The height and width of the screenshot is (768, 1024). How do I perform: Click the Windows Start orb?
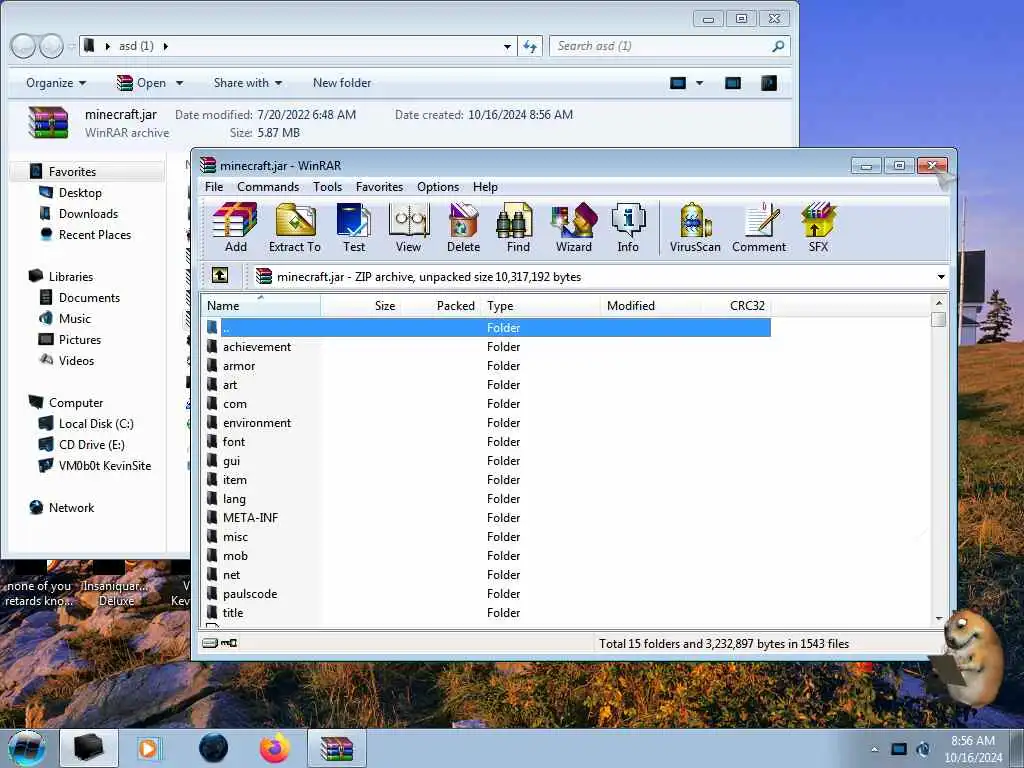pyautogui.click(x=26, y=748)
